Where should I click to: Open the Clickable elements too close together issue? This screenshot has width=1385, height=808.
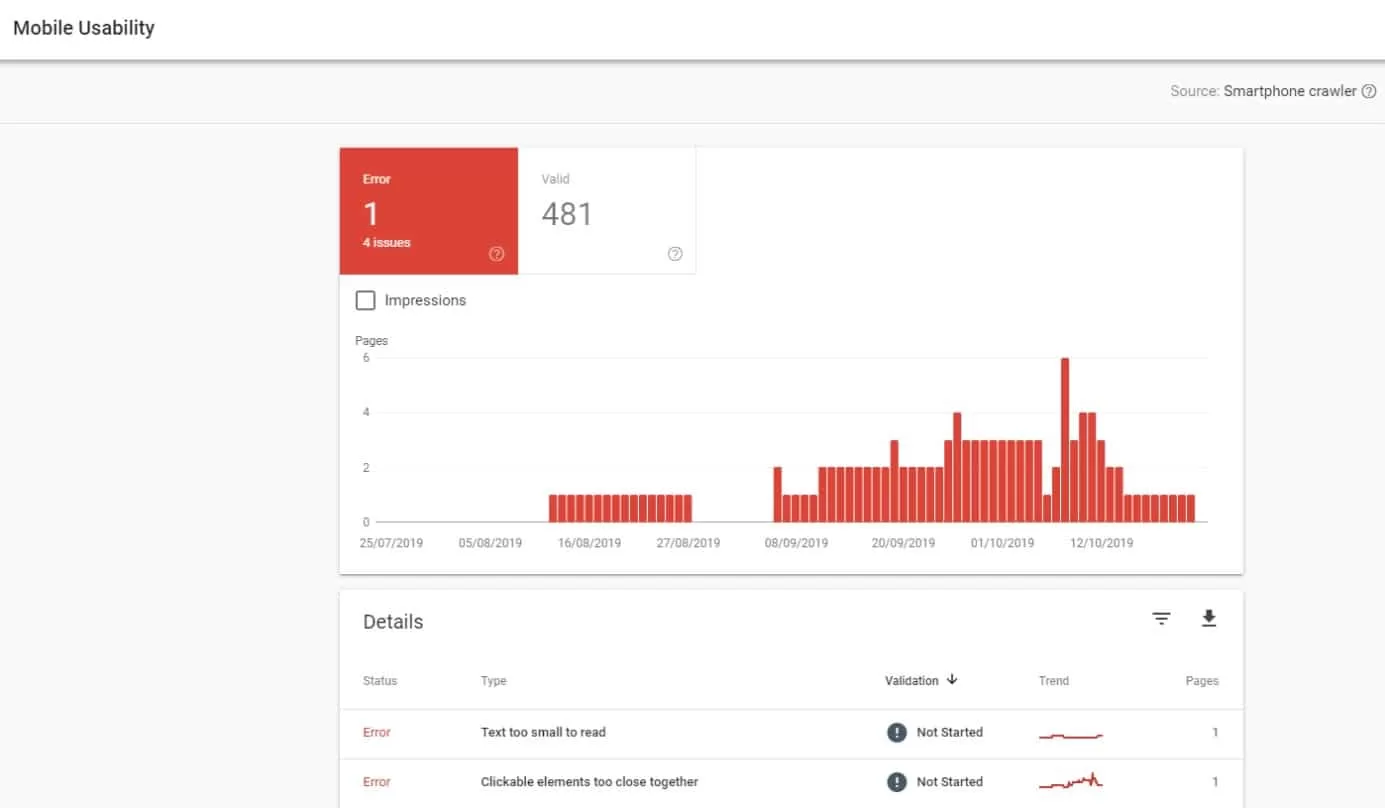click(x=588, y=781)
